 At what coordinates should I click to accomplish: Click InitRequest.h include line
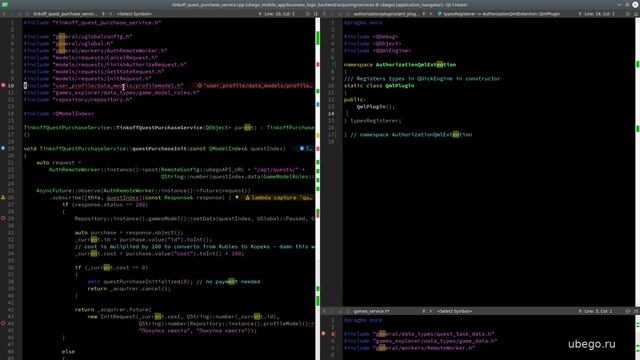[x=87, y=78]
